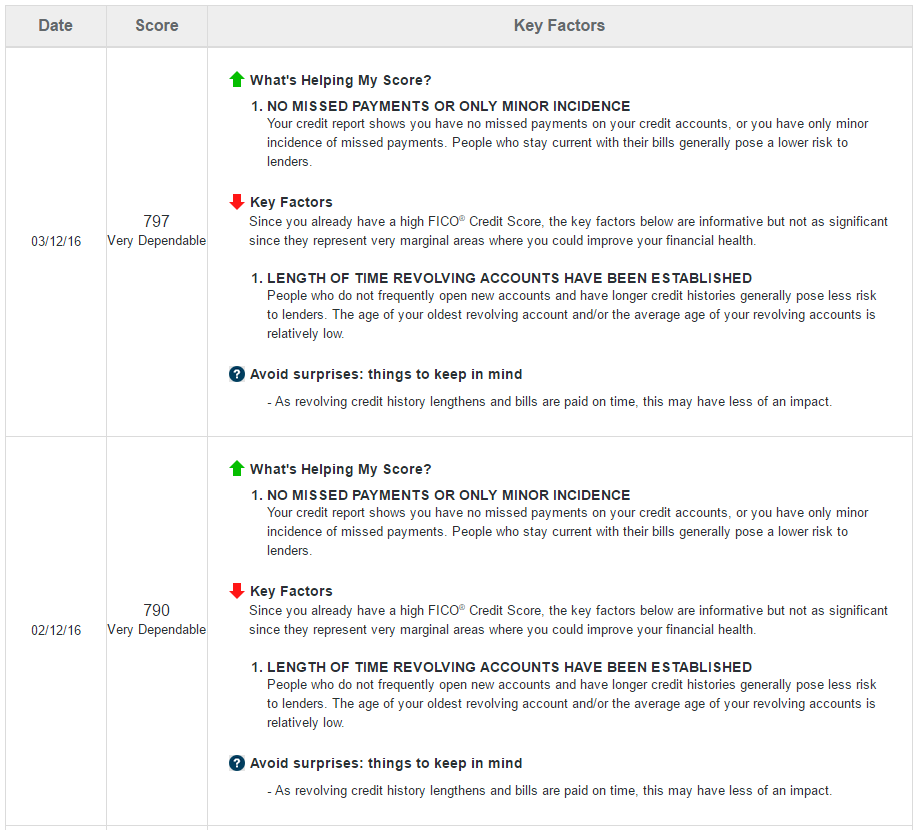Open "What's Helping My Score?" under the 797 entry
Viewport: 920px width, 830px height.
pos(340,80)
